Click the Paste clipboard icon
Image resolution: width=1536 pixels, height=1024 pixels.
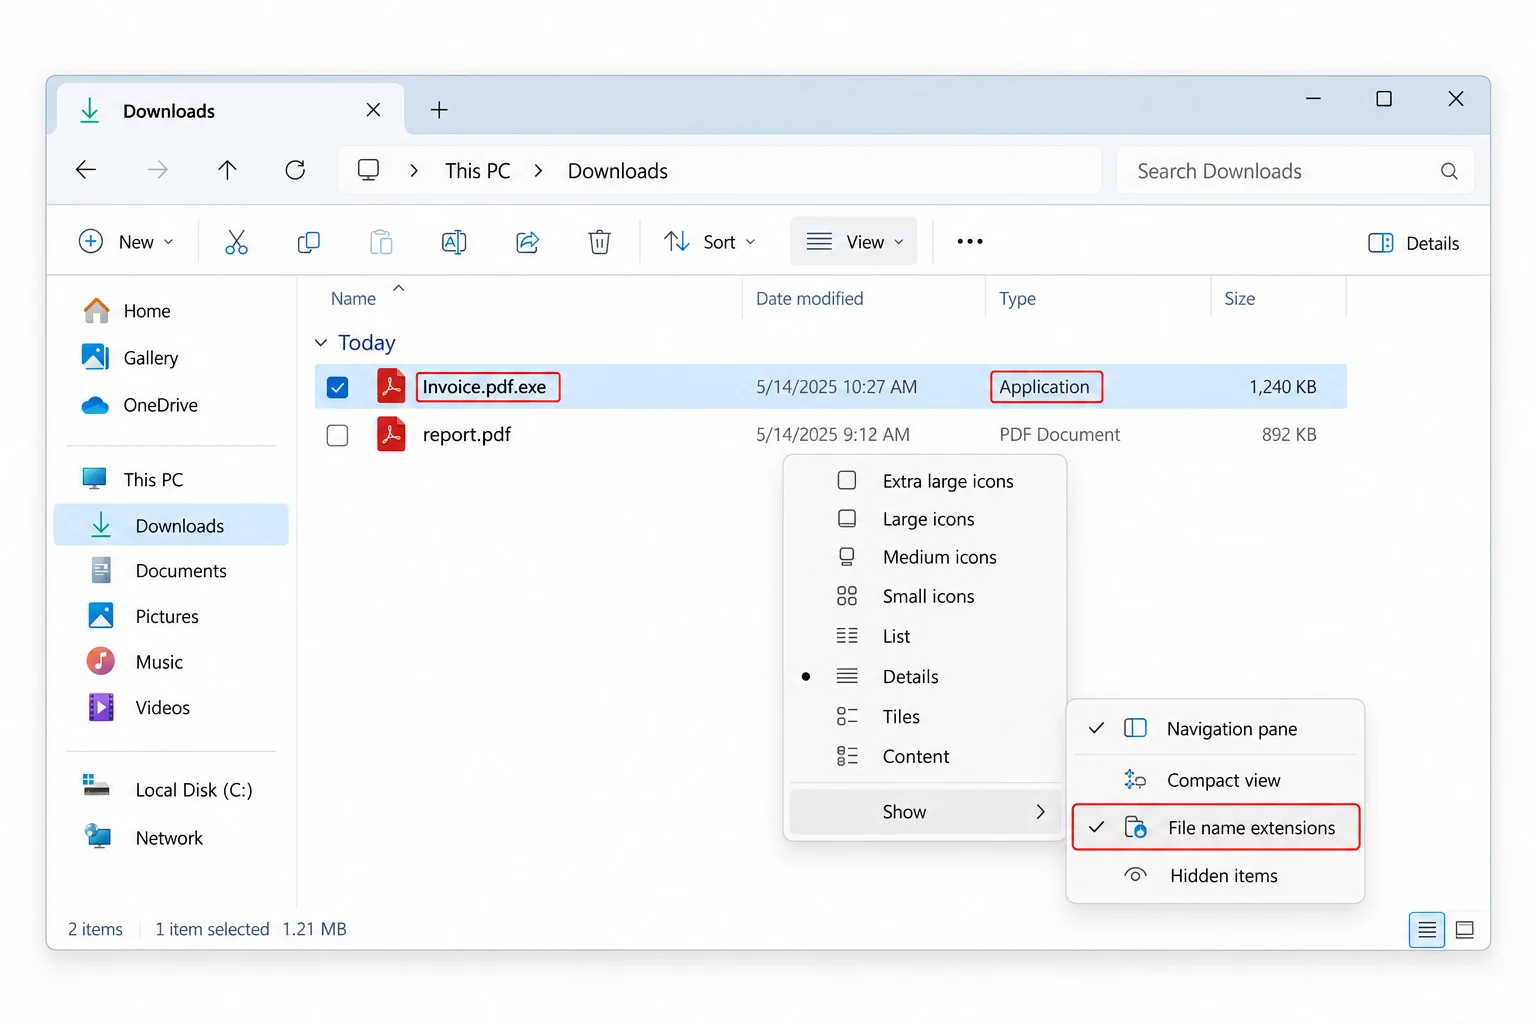point(381,242)
